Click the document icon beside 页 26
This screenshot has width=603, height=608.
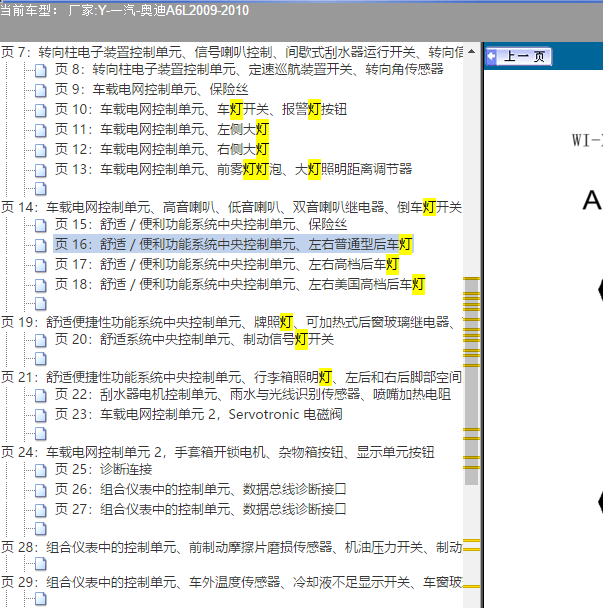tap(40, 491)
